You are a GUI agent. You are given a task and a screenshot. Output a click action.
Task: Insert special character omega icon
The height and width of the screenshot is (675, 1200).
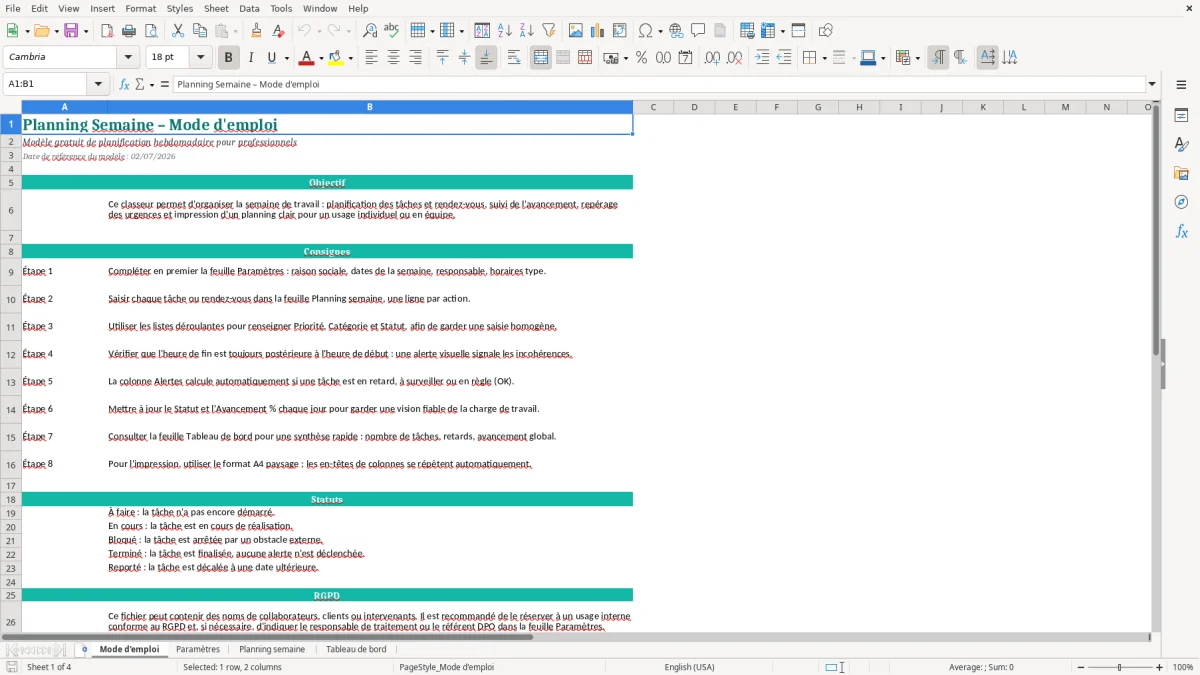[645, 30]
